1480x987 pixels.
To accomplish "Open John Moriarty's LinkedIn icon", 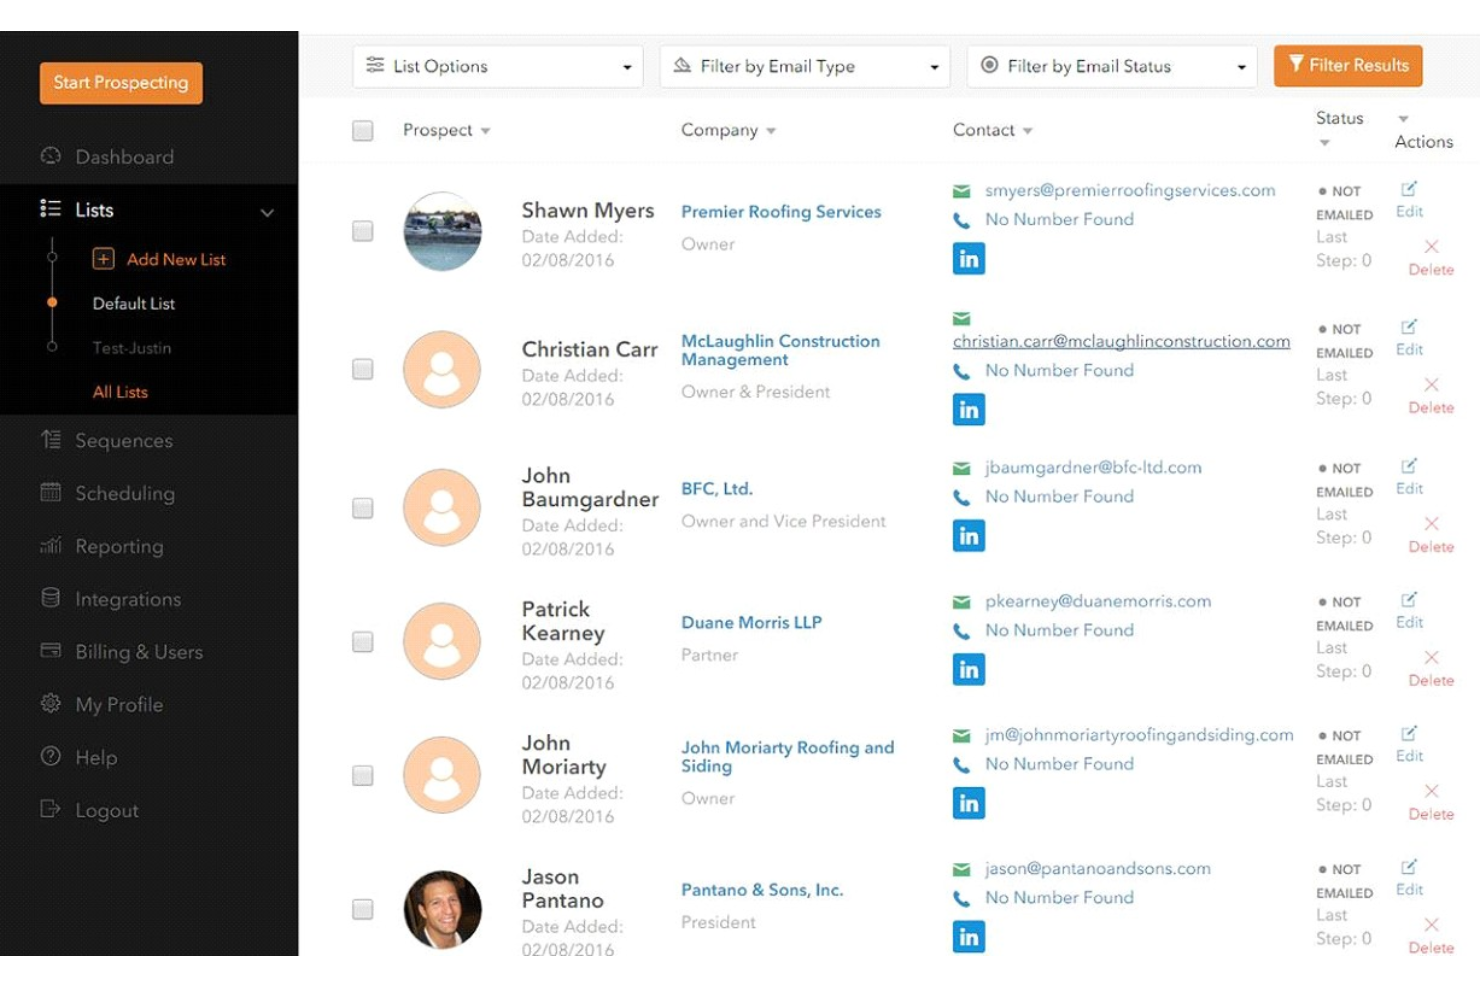I will point(968,803).
